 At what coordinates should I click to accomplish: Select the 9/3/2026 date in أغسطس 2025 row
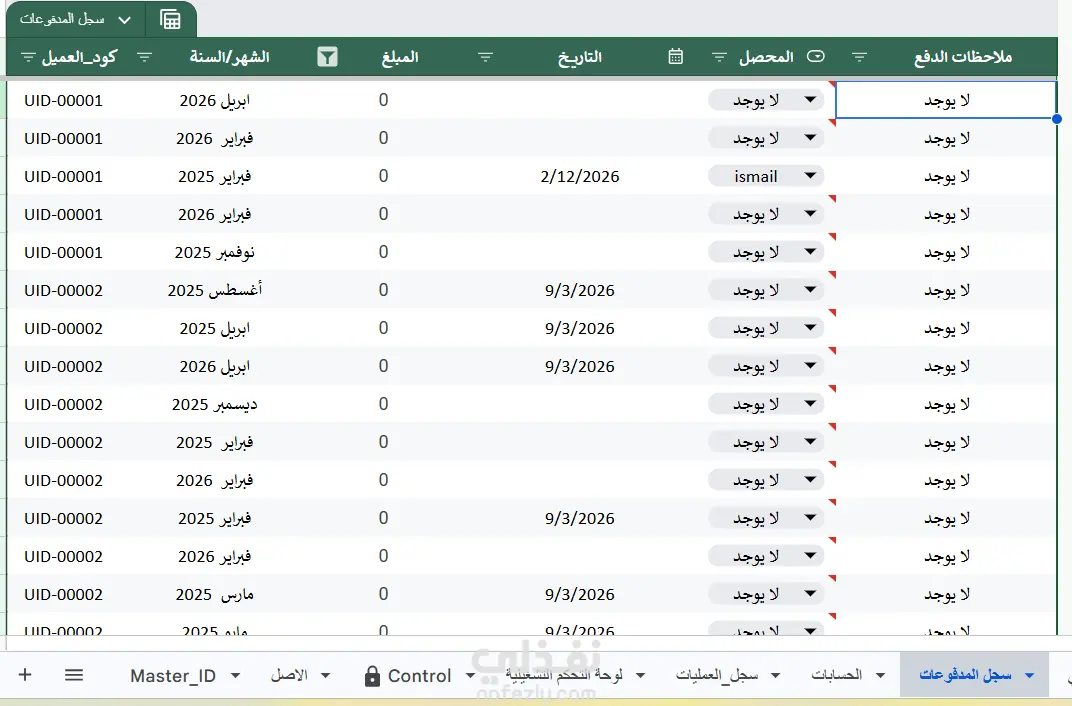pos(580,290)
